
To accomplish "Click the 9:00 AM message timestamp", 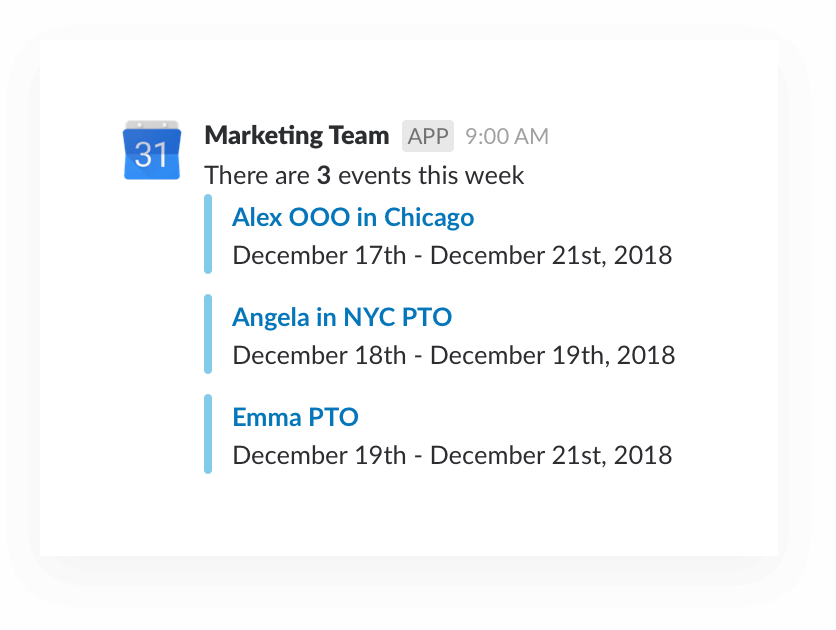I will [507, 136].
